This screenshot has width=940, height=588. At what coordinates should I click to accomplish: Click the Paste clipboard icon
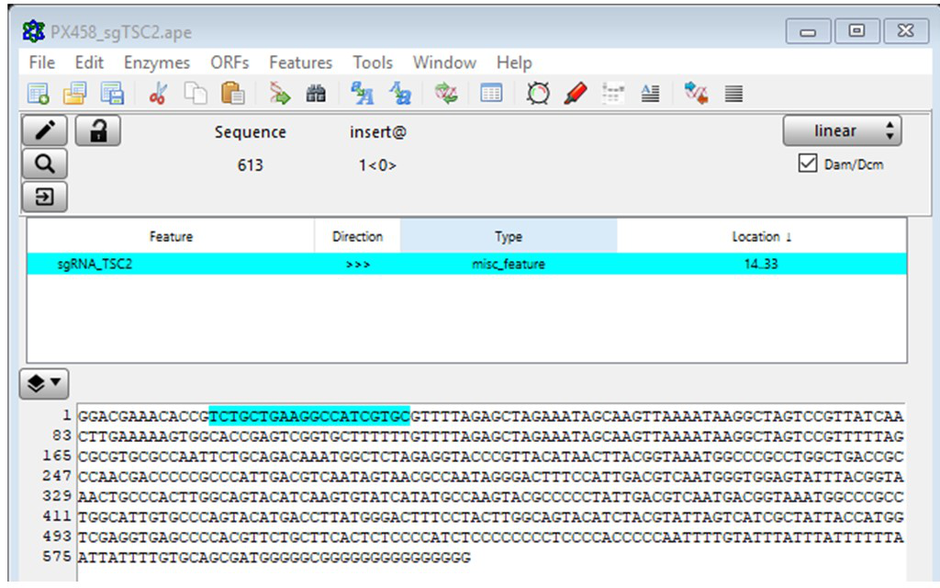(x=233, y=94)
